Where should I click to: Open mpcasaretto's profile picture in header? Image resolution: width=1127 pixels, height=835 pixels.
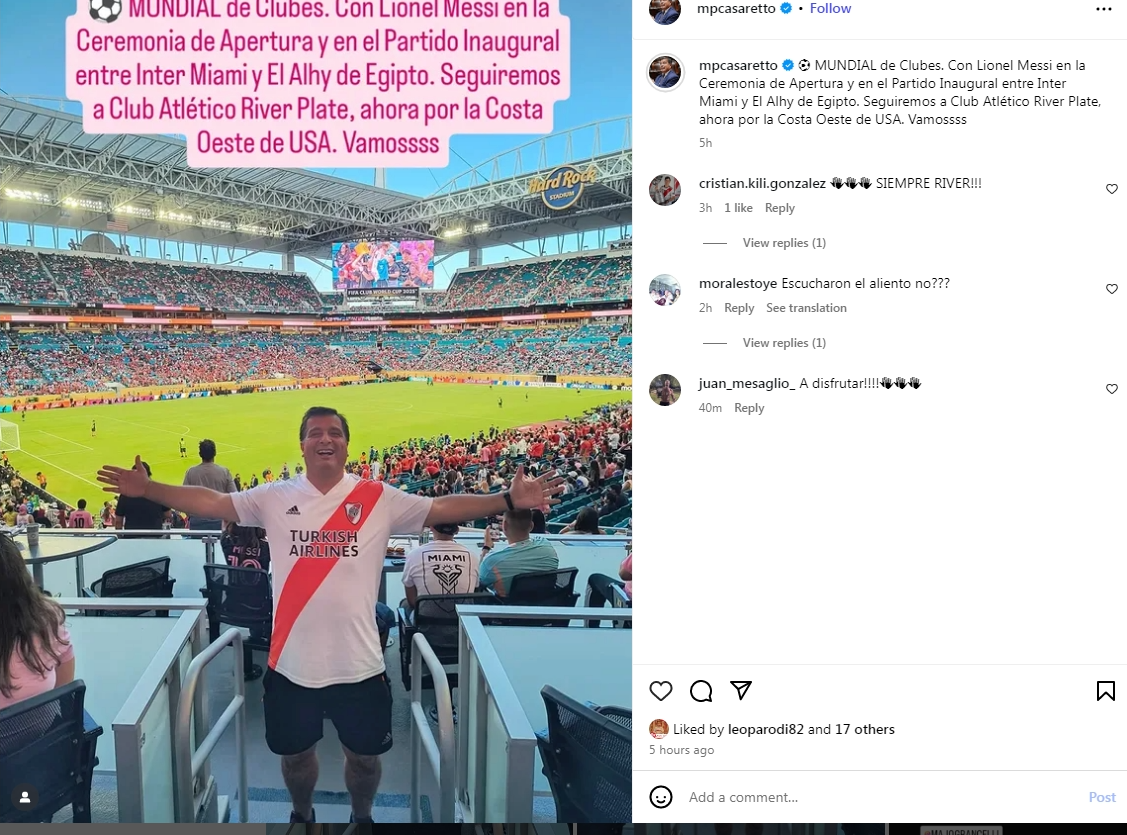(x=665, y=10)
